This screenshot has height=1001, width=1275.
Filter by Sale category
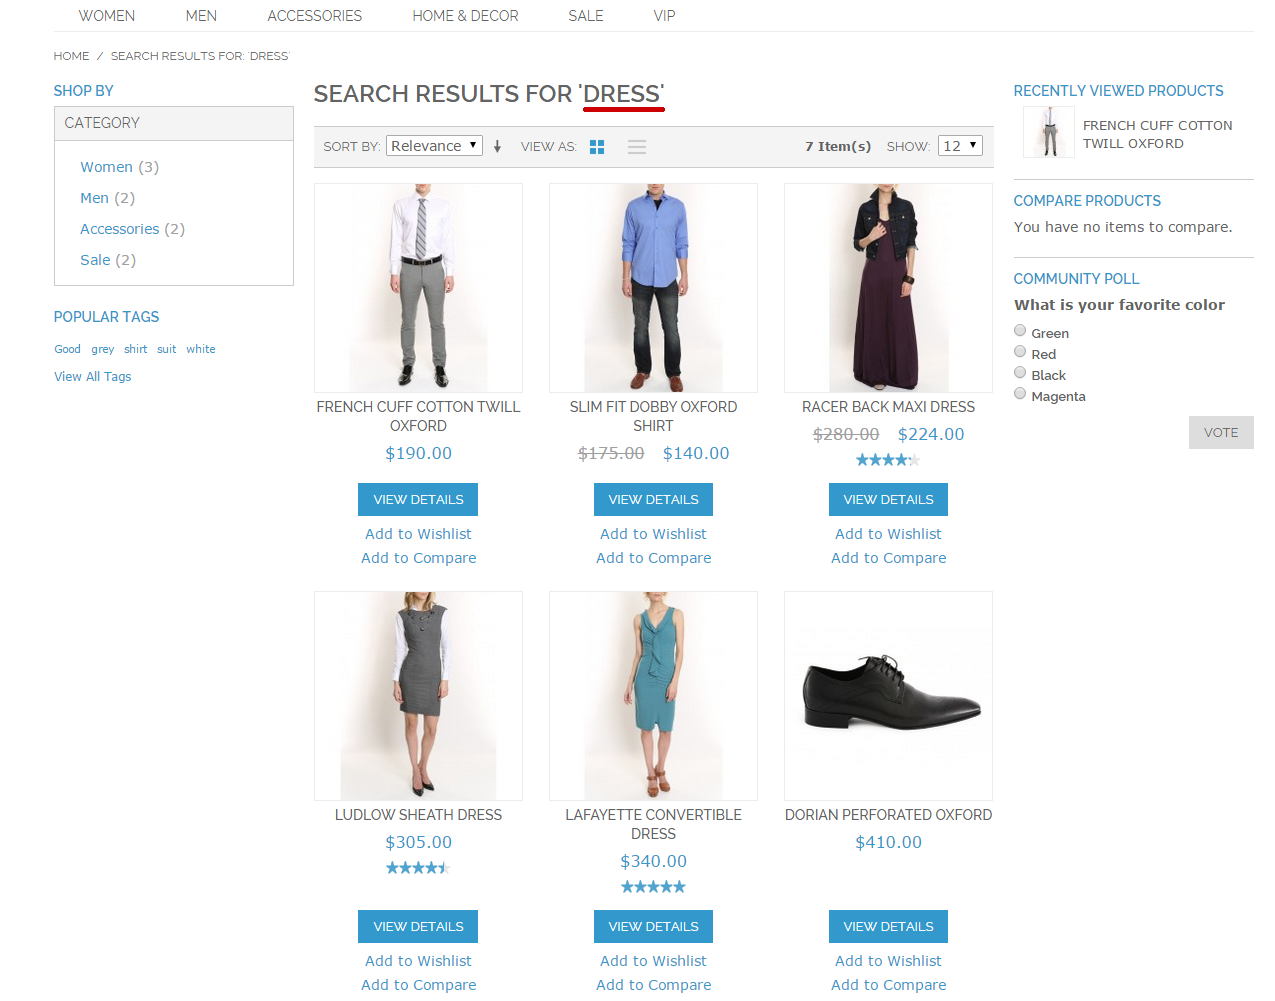[x=95, y=260]
